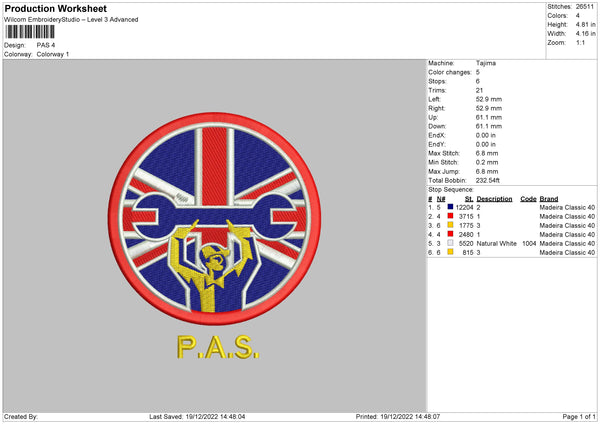Select the Natural White swatch in row 5
This screenshot has width=600, height=424.
pyautogui.click(x=450, y=243)
